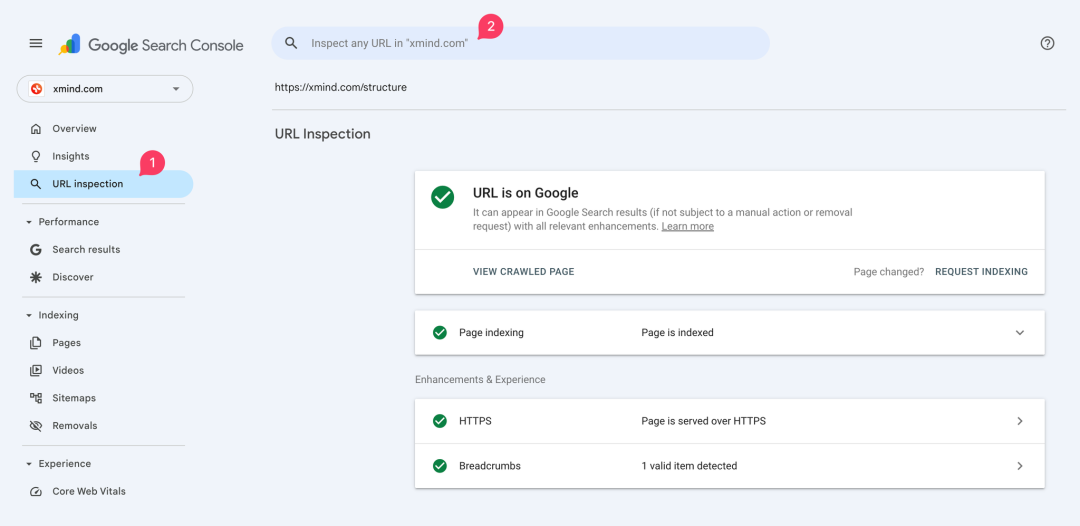Viewport: 1080px width, 526px height.
Task: Click the 'Page is indexed' status text
Action: tap(677, 333)
